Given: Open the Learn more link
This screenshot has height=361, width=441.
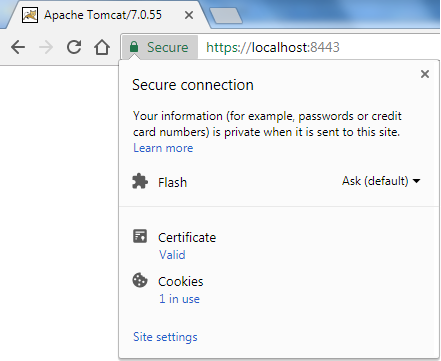Looking at the screenshot, I should click(x=163, y=148).
